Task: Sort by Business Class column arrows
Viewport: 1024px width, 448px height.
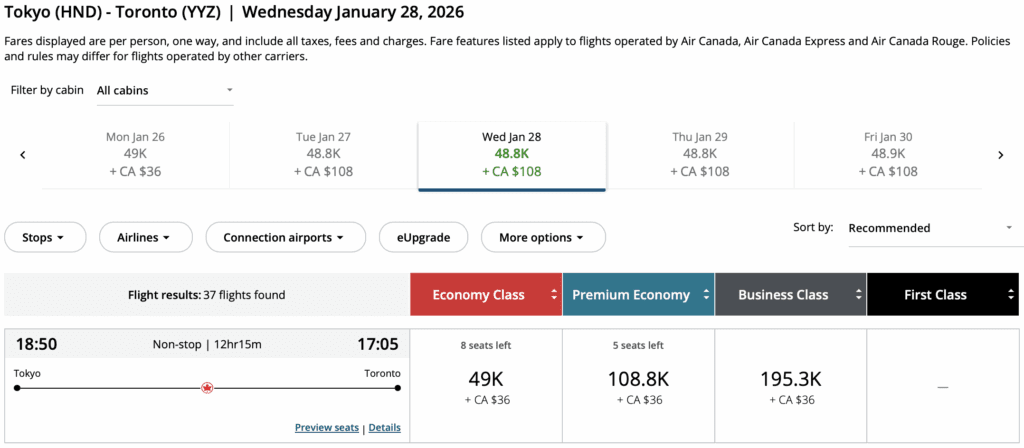Action: point(857,295)
